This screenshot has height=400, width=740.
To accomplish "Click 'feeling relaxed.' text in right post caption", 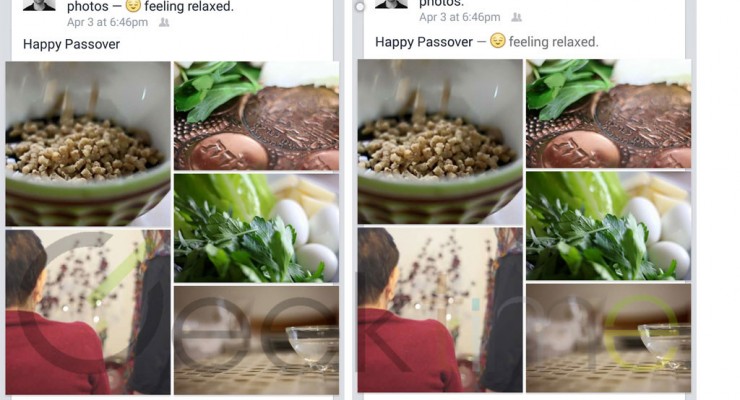I will (x=553, y=42).
